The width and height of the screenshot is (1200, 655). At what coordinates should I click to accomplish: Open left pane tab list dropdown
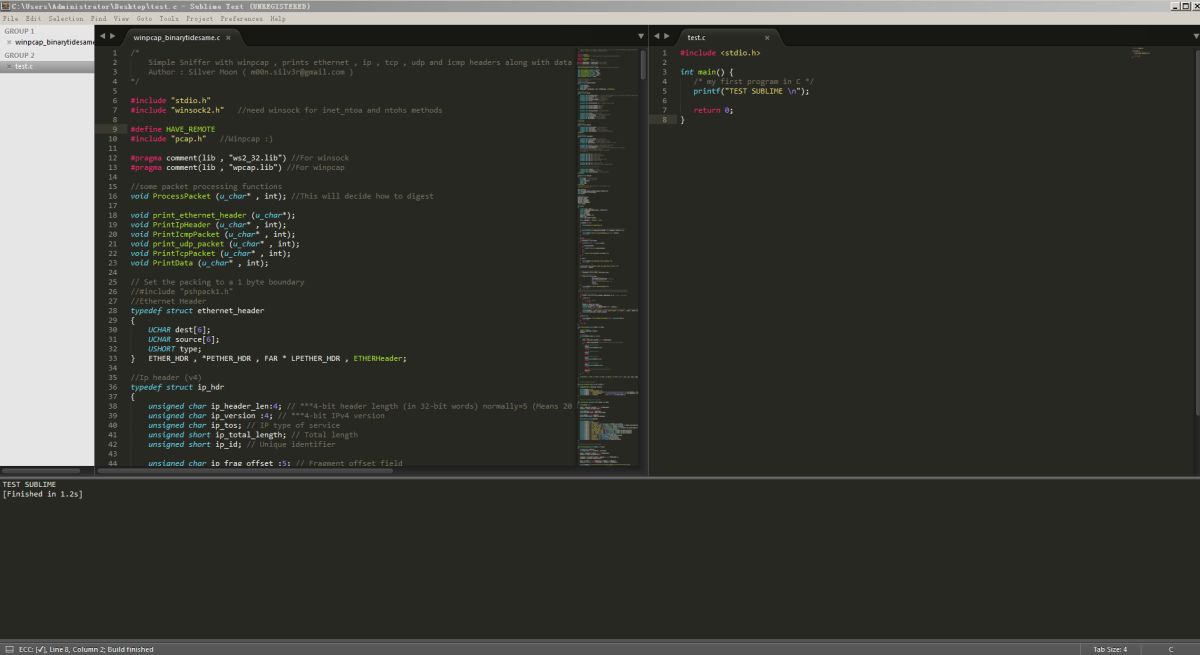point(641,36)
